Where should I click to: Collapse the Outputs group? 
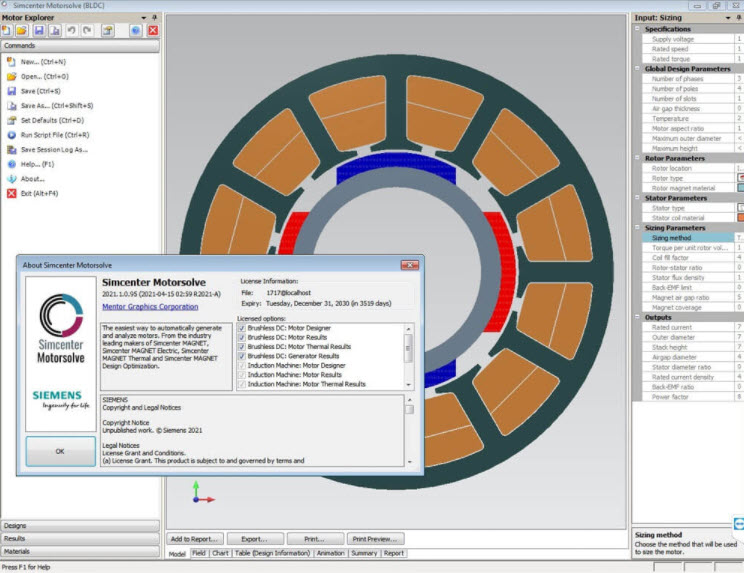click(638, 317)
